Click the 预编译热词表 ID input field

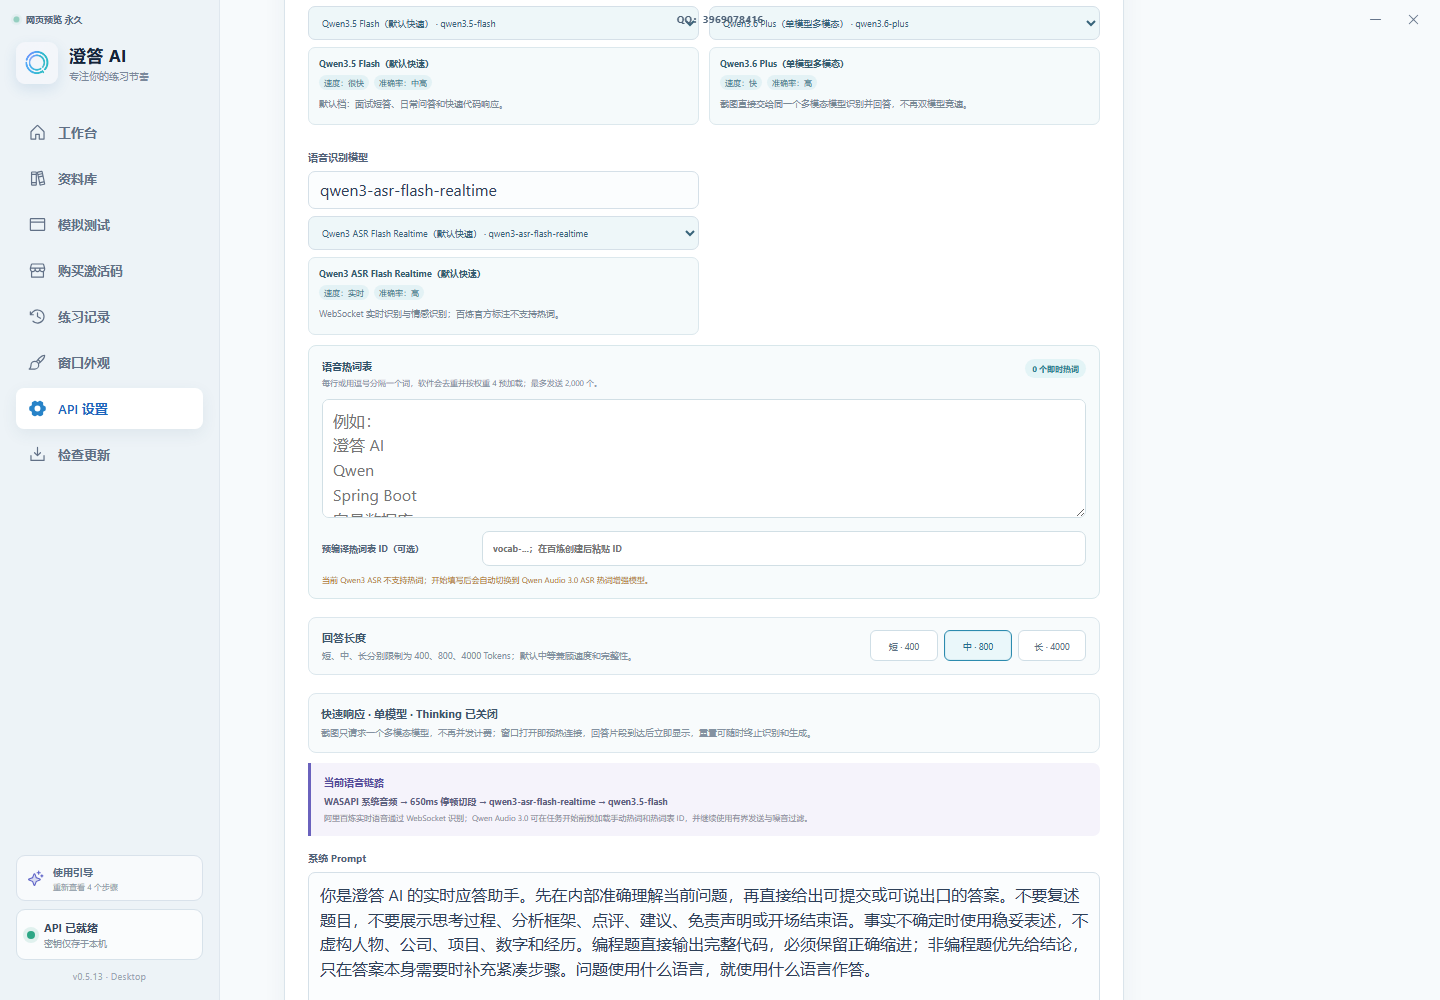[x=784, y=548]
